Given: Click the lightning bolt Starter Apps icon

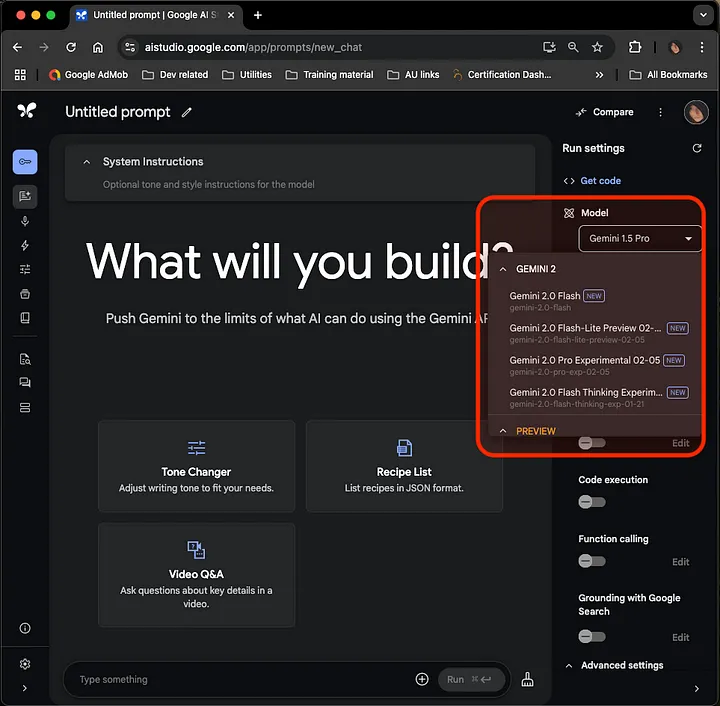Looking at the screenshot, I should 25,245.
